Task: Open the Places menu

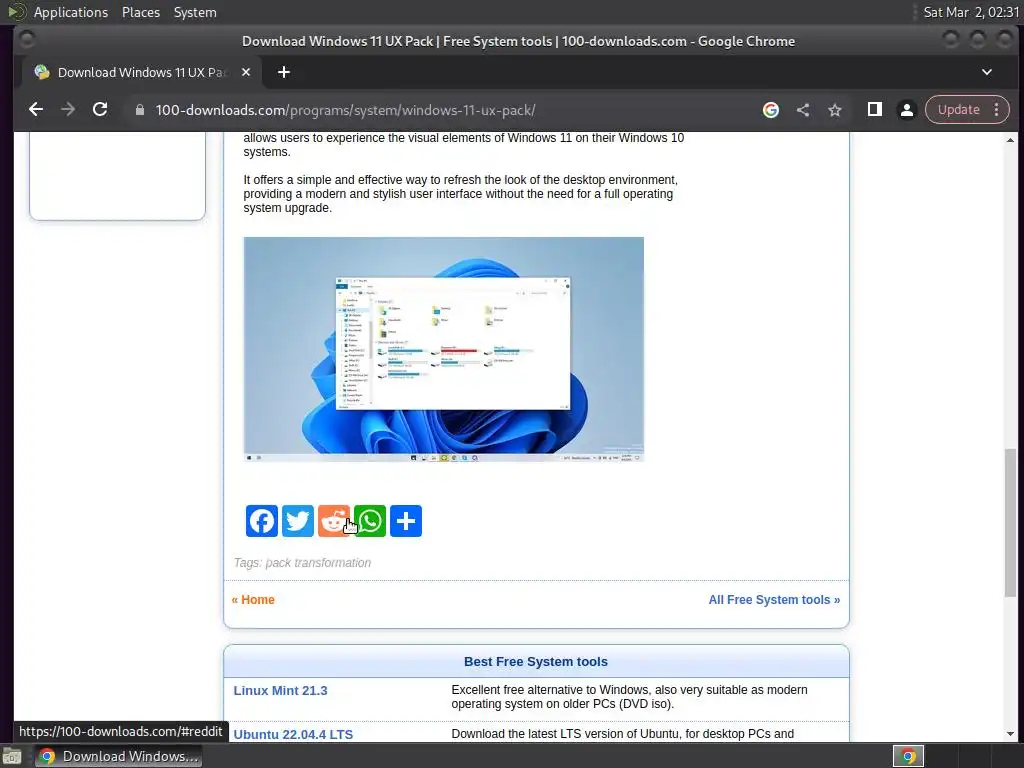Action: coord(140,12)
